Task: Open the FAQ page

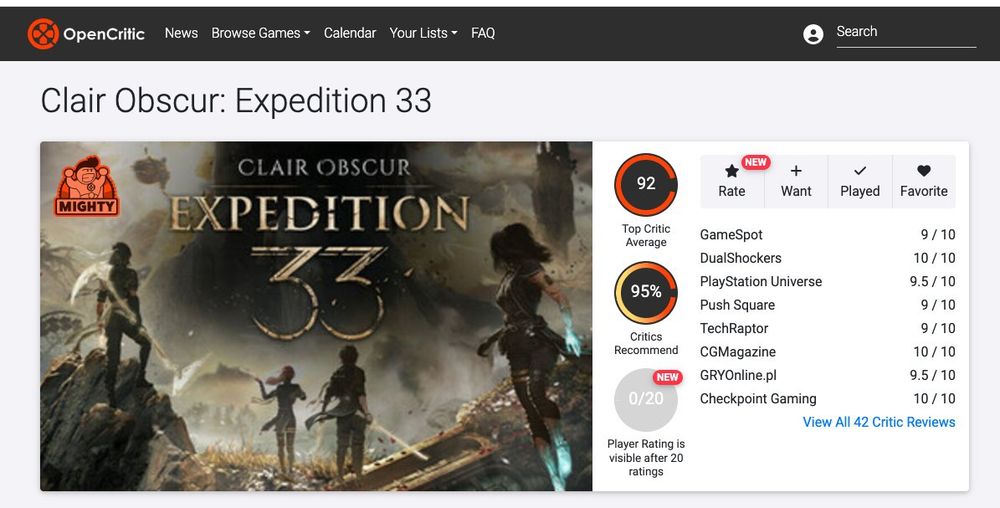Action: [483, 33]
